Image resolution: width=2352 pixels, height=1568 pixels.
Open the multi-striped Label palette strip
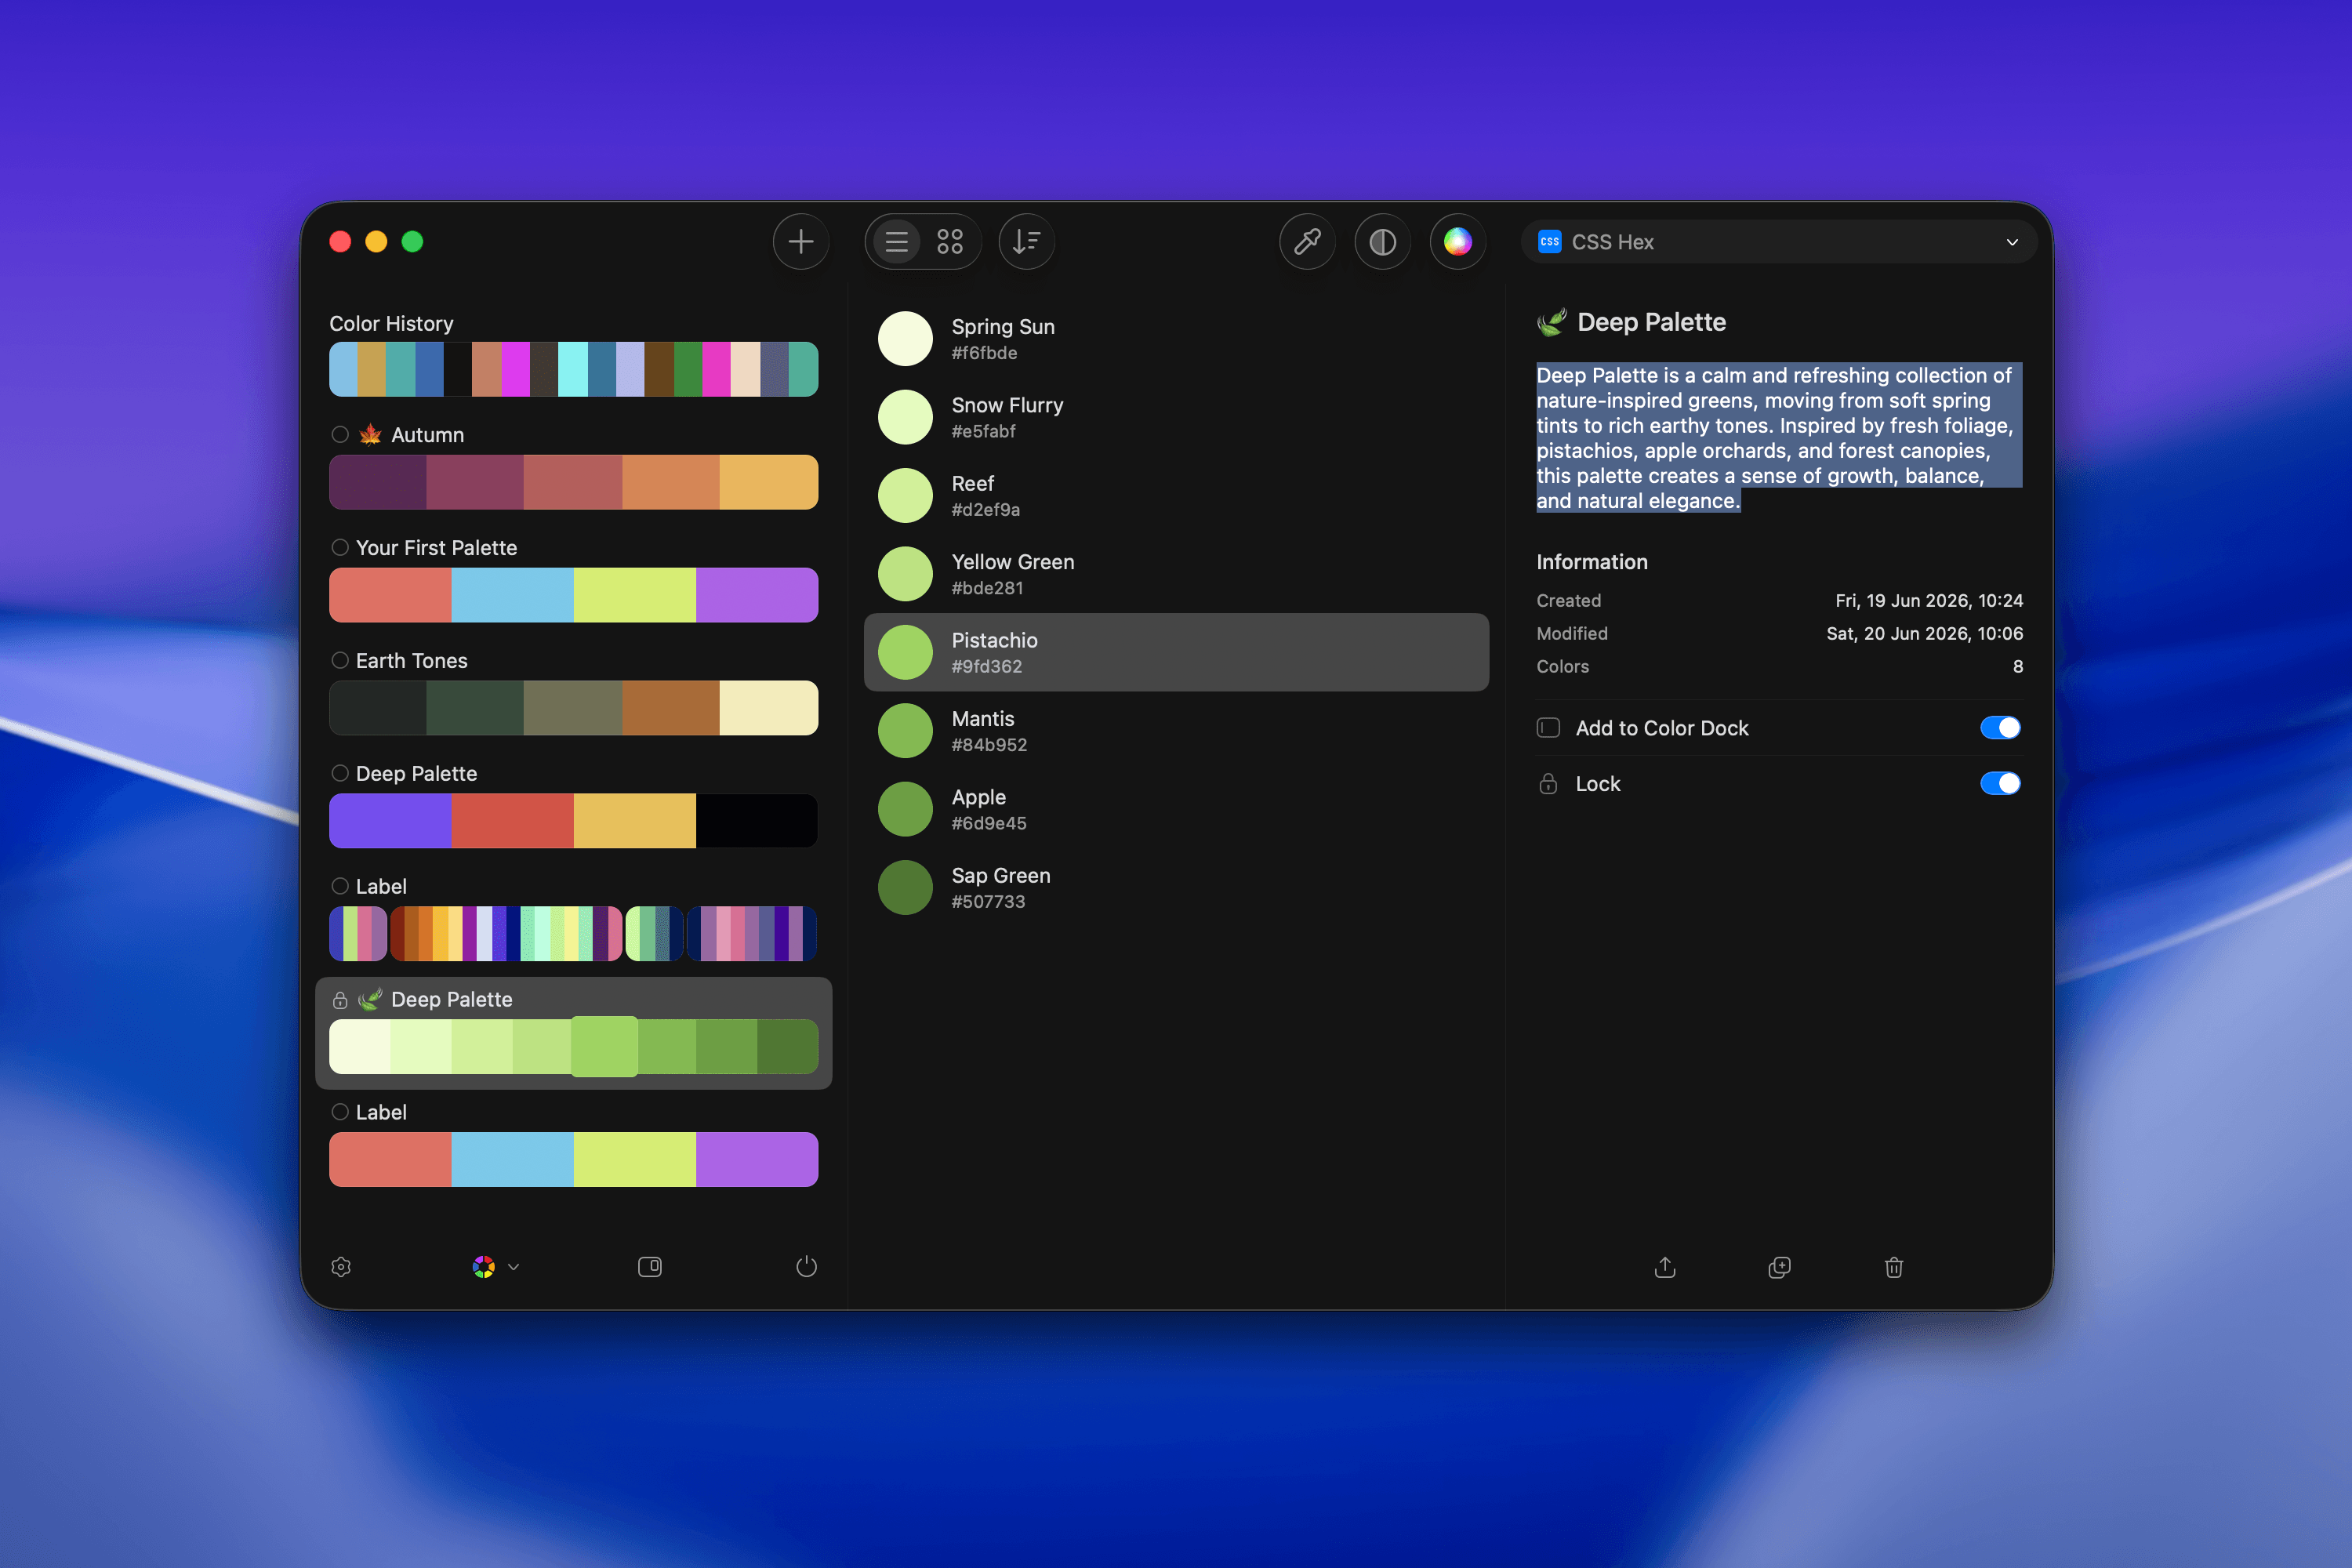pyautogui.click(x=574, y=934)
